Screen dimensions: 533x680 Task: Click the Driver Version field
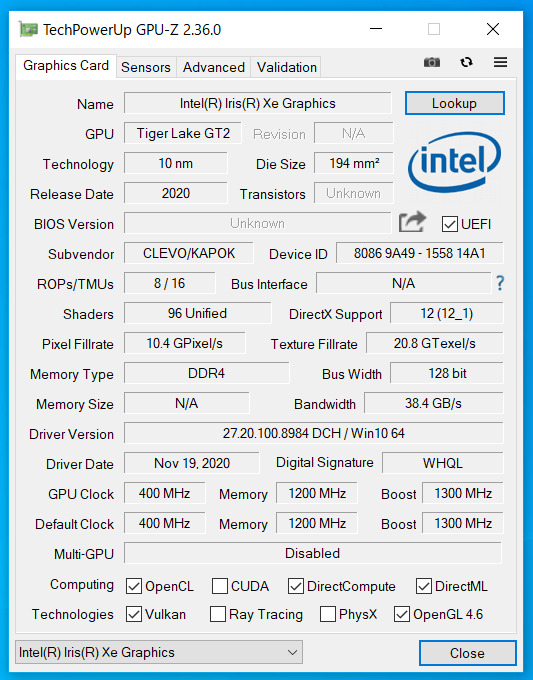coord(314,433)
